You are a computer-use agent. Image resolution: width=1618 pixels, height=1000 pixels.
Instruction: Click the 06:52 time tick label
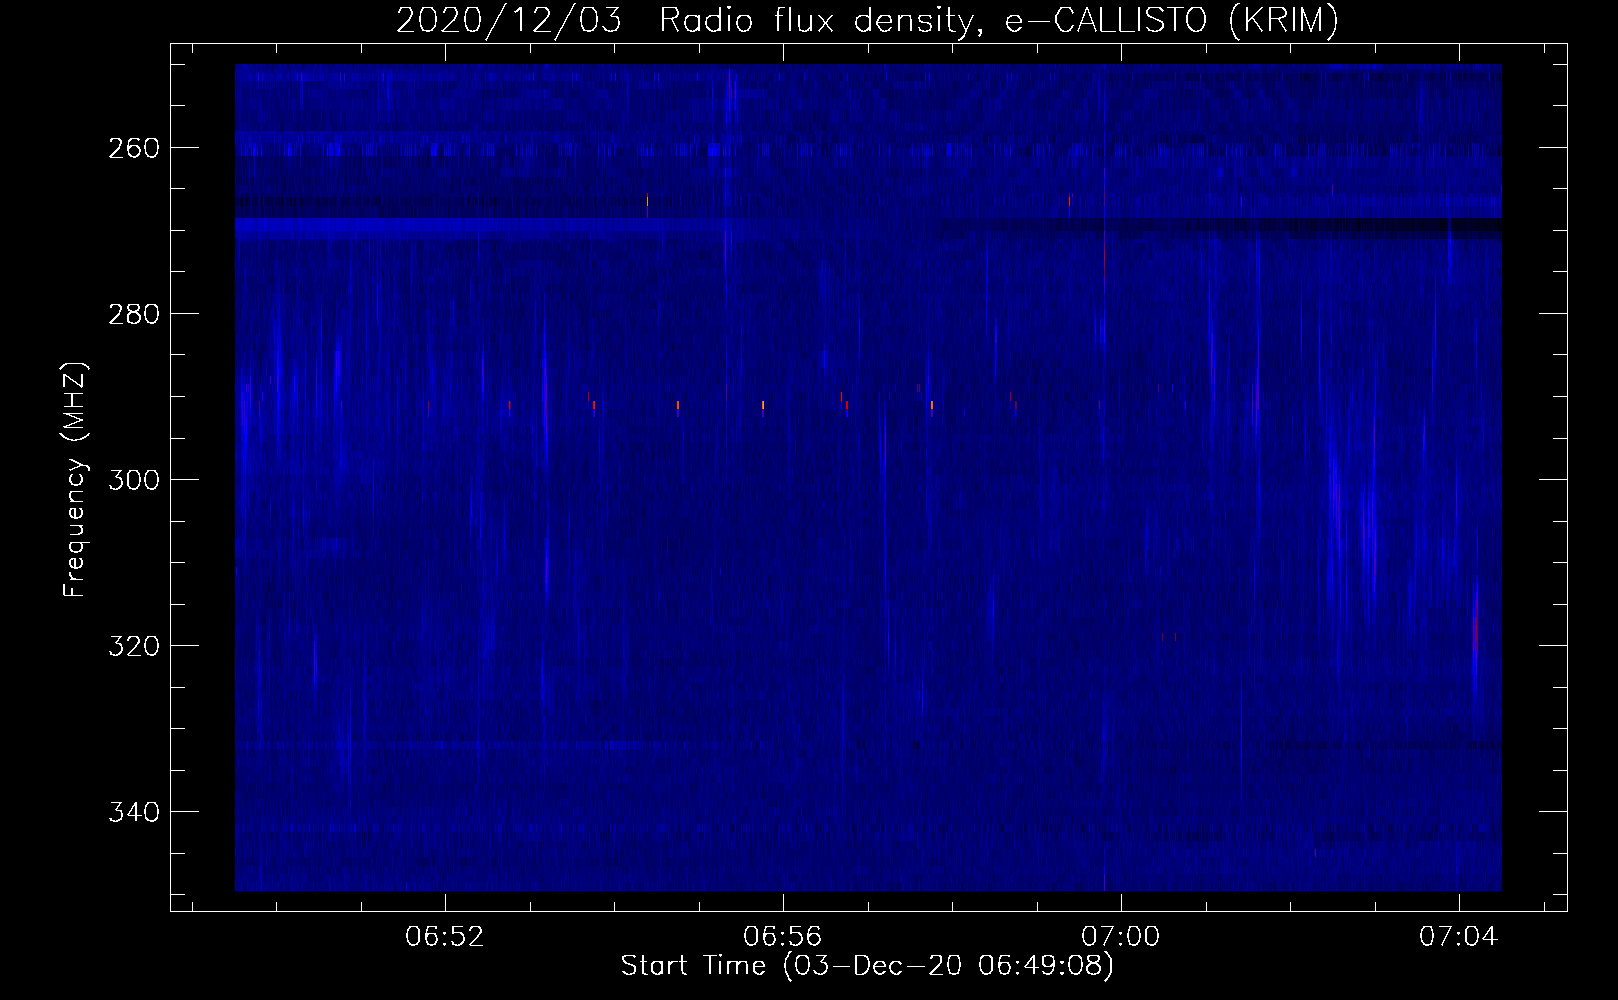point(445,937)
